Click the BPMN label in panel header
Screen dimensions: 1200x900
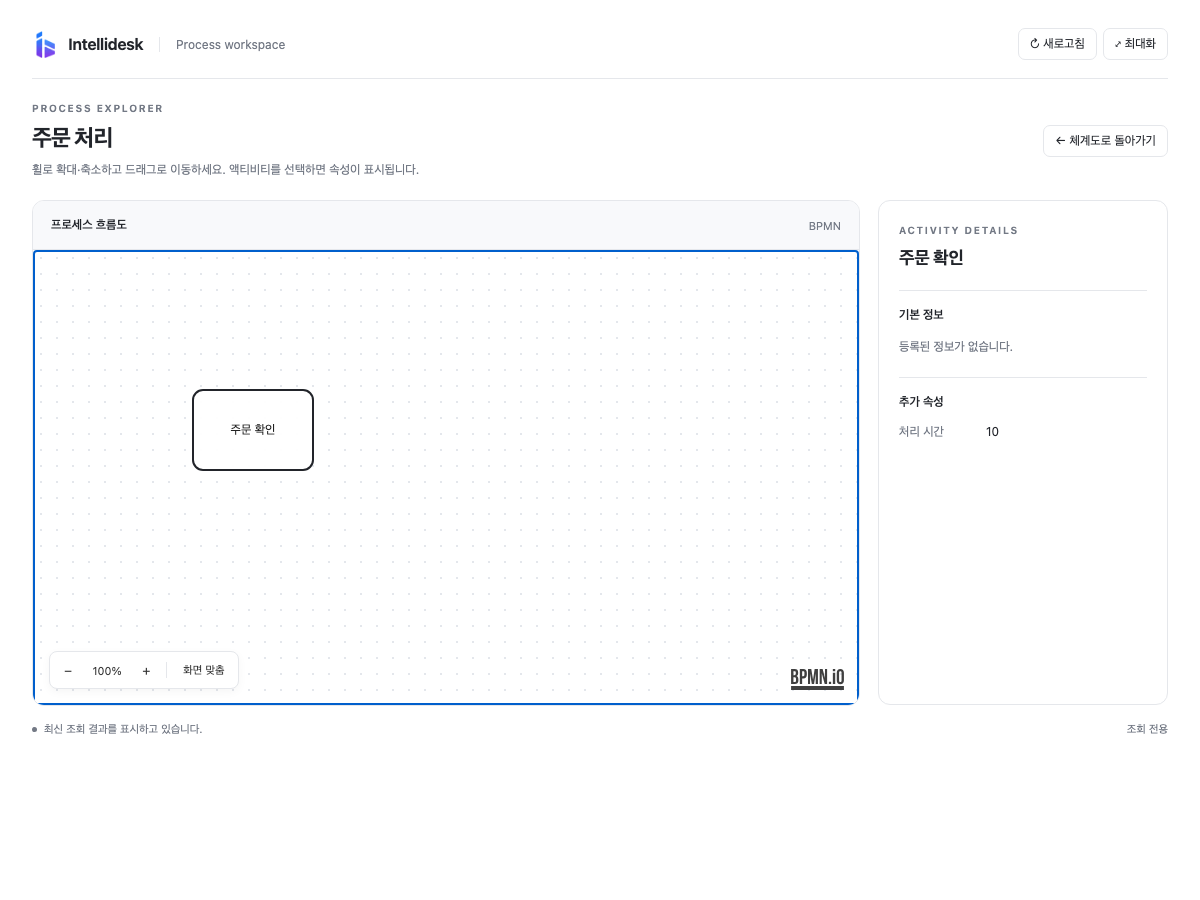[825, 226]
